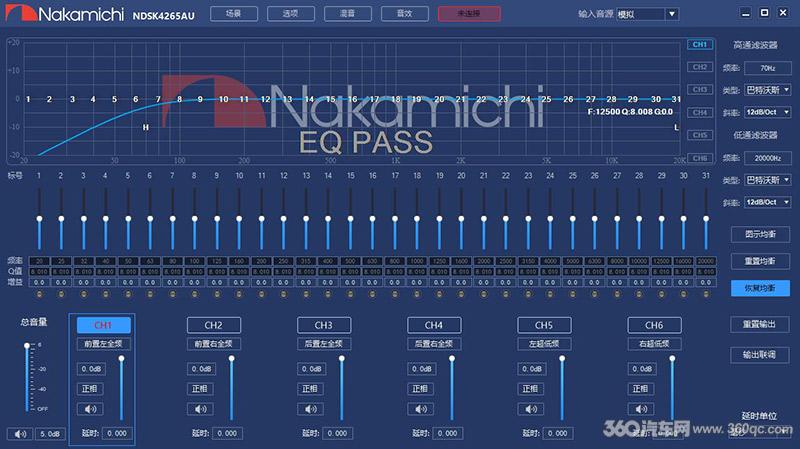Mute CH5 with its speaker icon

pos(531,409)
